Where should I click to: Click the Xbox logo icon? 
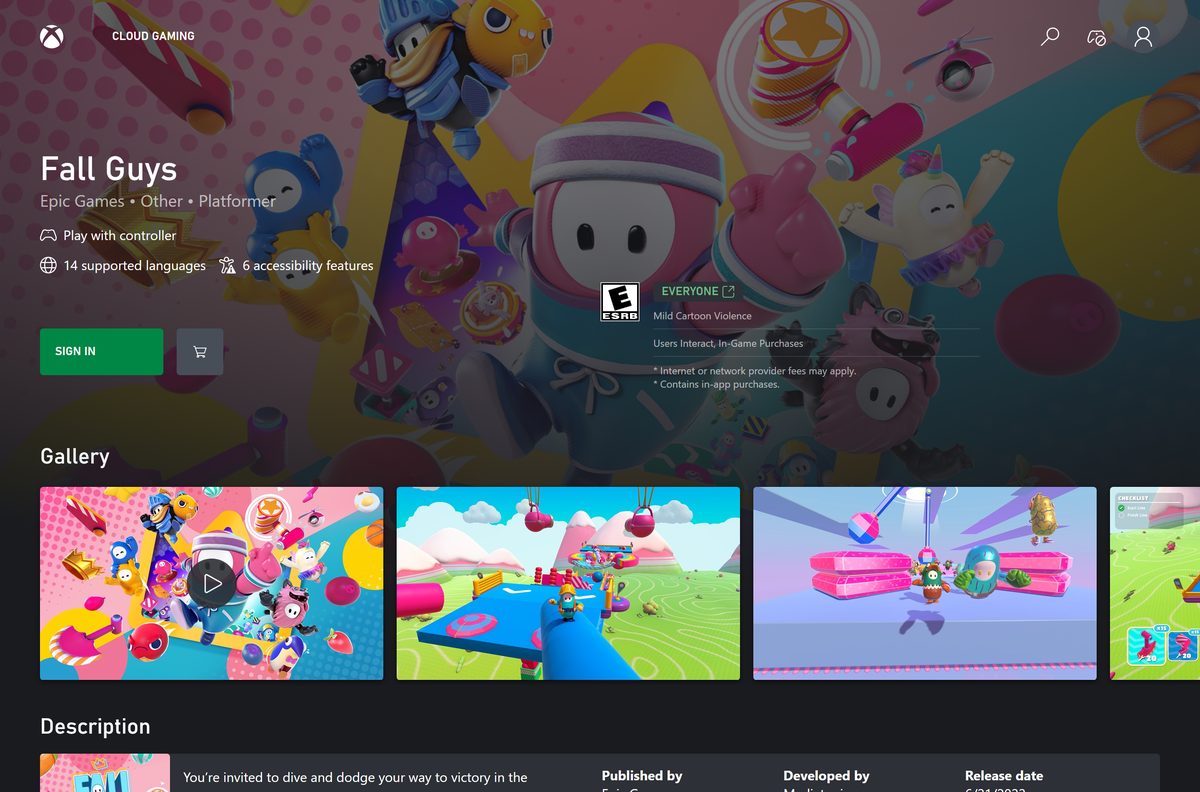click(52, 36)
